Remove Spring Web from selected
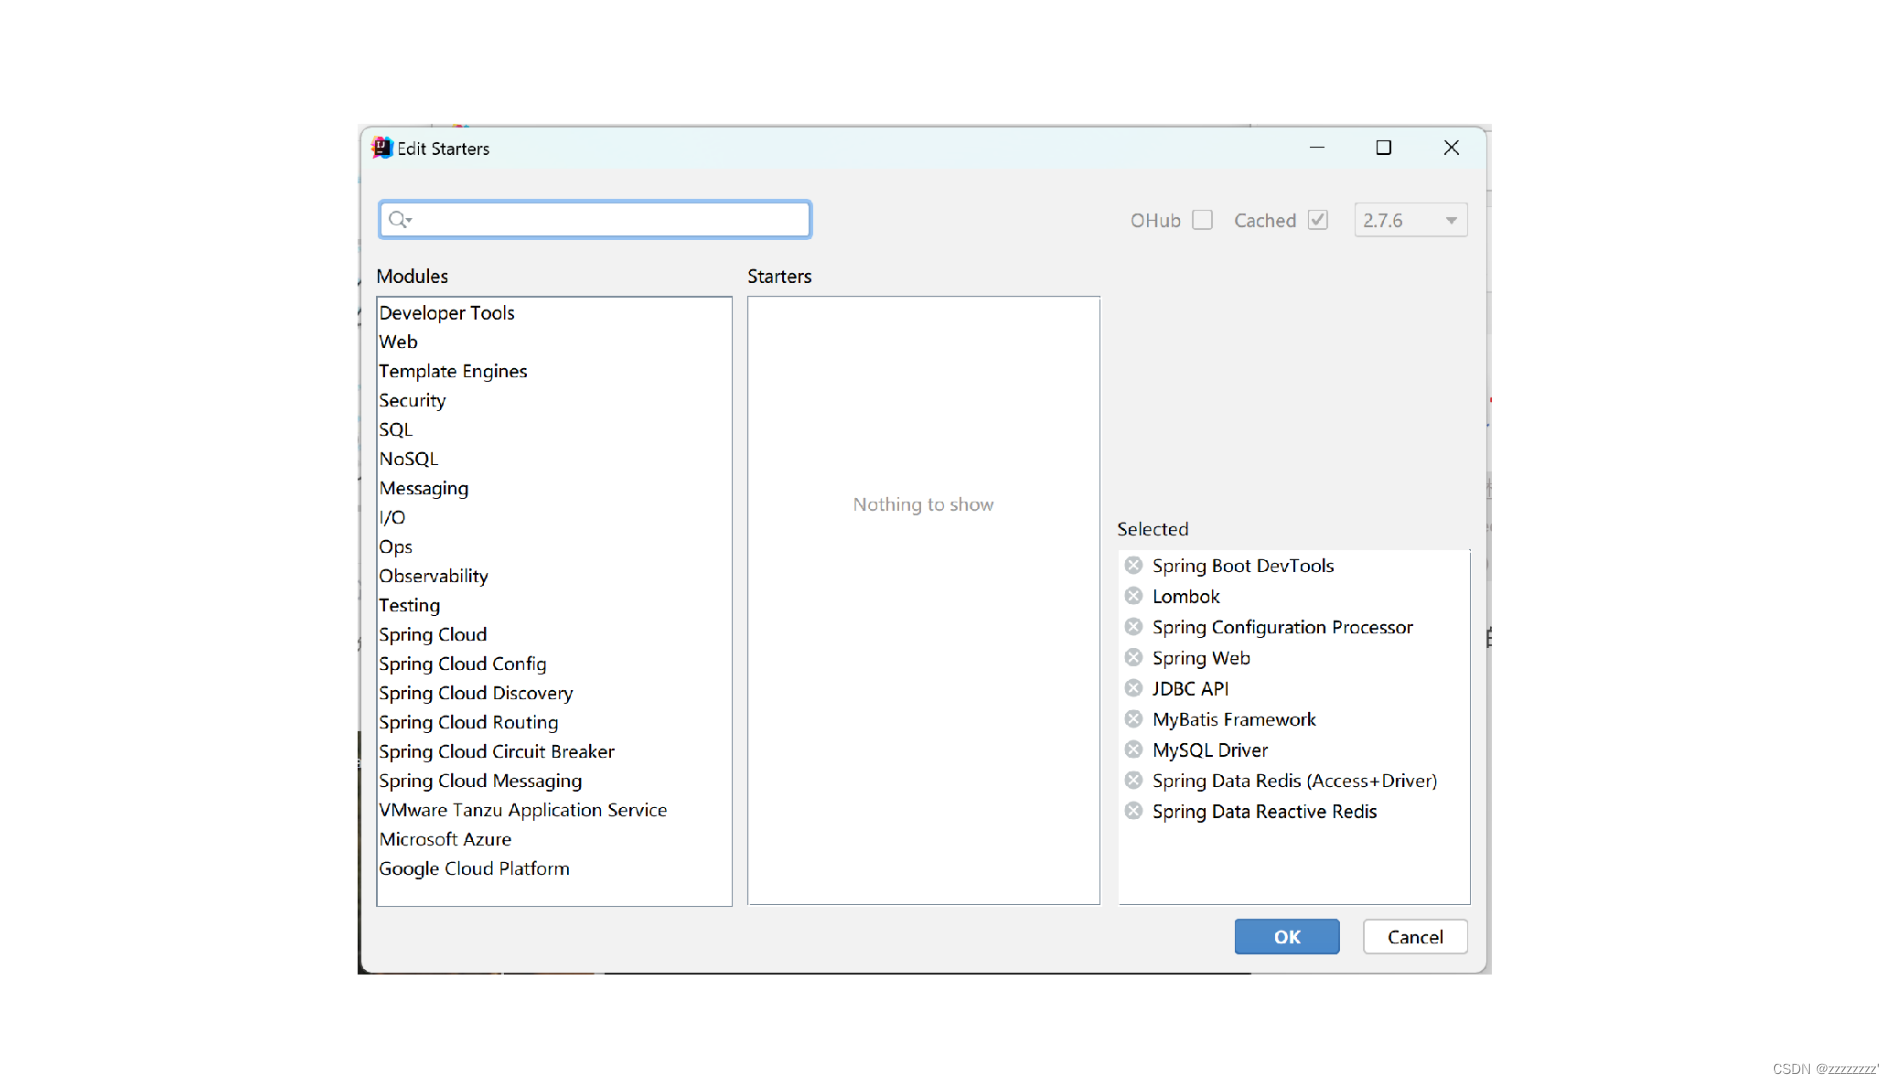This screenshot has width=1894, height=1084. [1133, 657]
